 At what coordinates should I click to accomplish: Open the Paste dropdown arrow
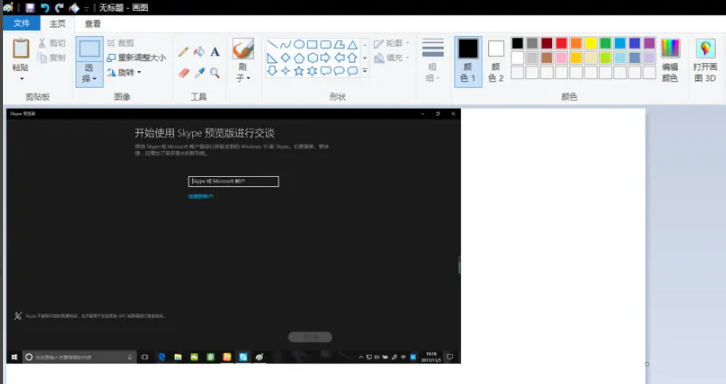[21, 79]
